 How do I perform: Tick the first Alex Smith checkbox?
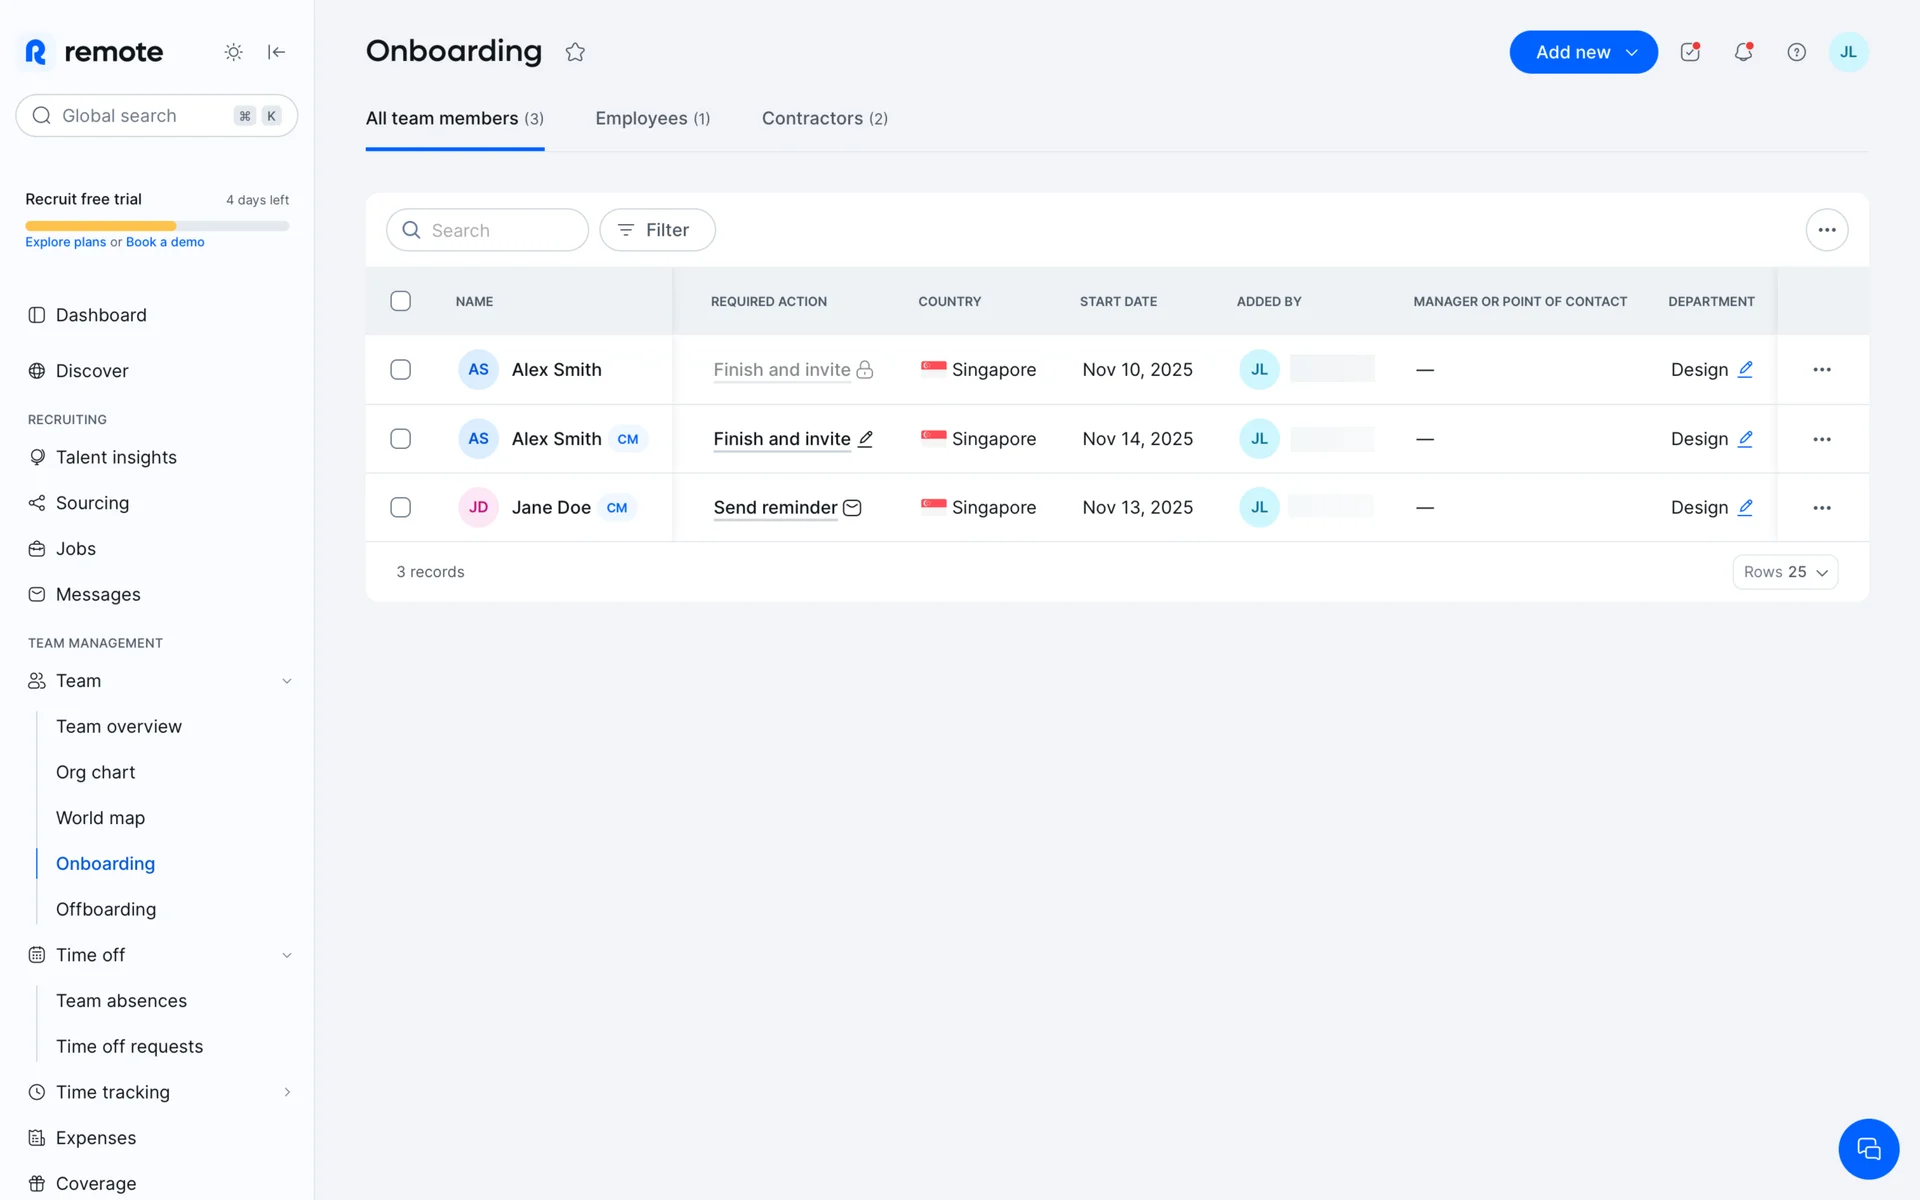400,369
